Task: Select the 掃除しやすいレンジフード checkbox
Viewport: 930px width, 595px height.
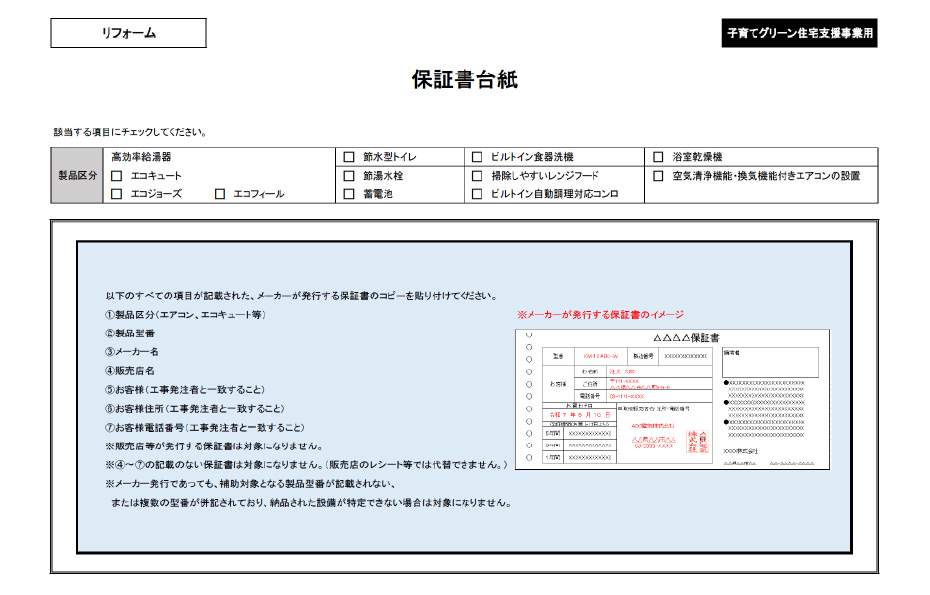Action: 477,176
